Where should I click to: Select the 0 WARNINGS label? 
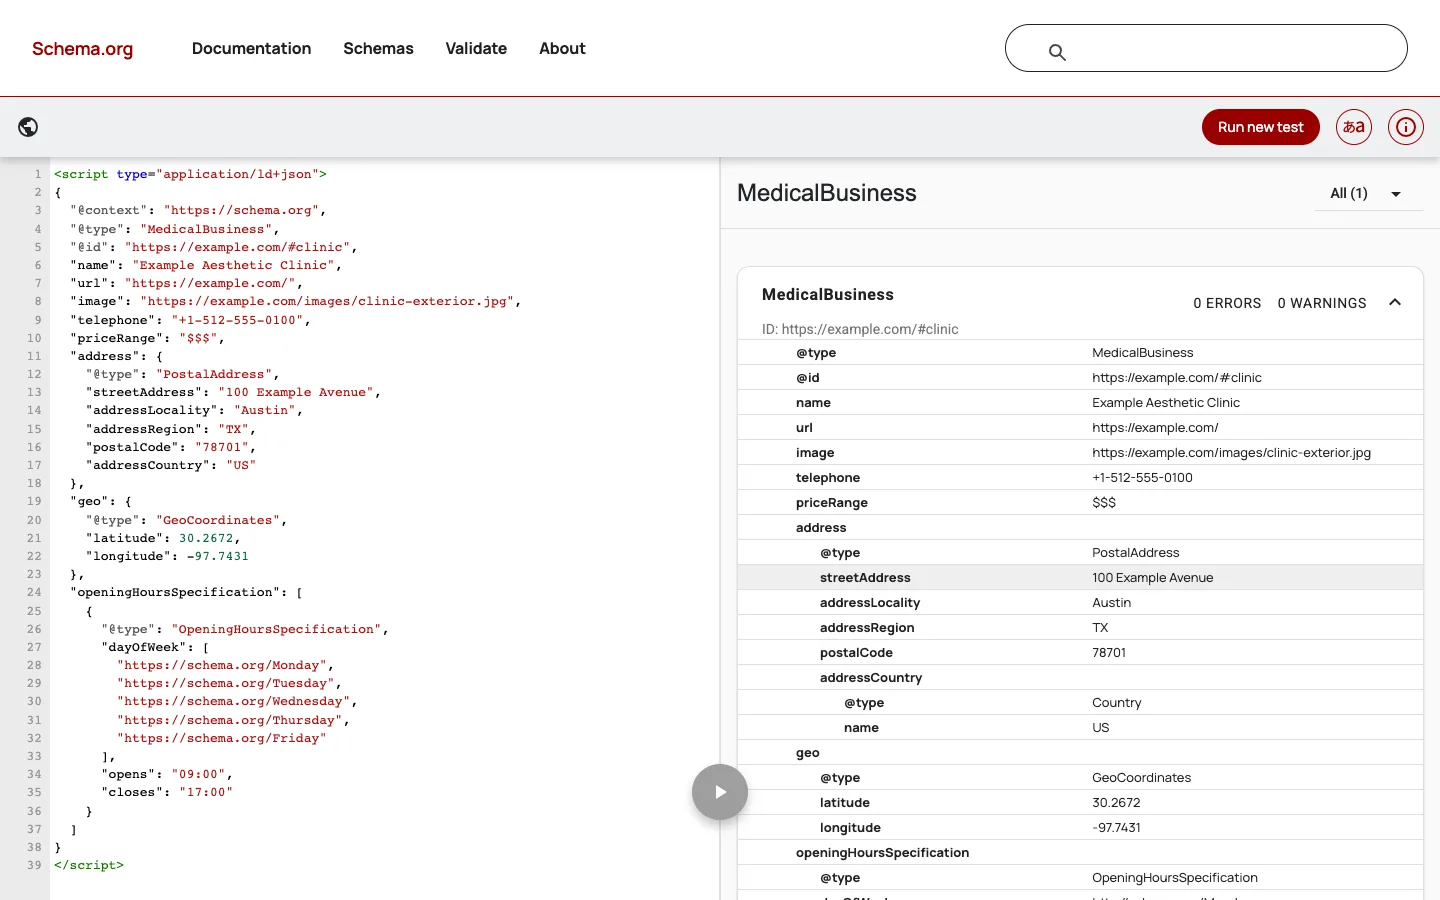click(1322, 303)
